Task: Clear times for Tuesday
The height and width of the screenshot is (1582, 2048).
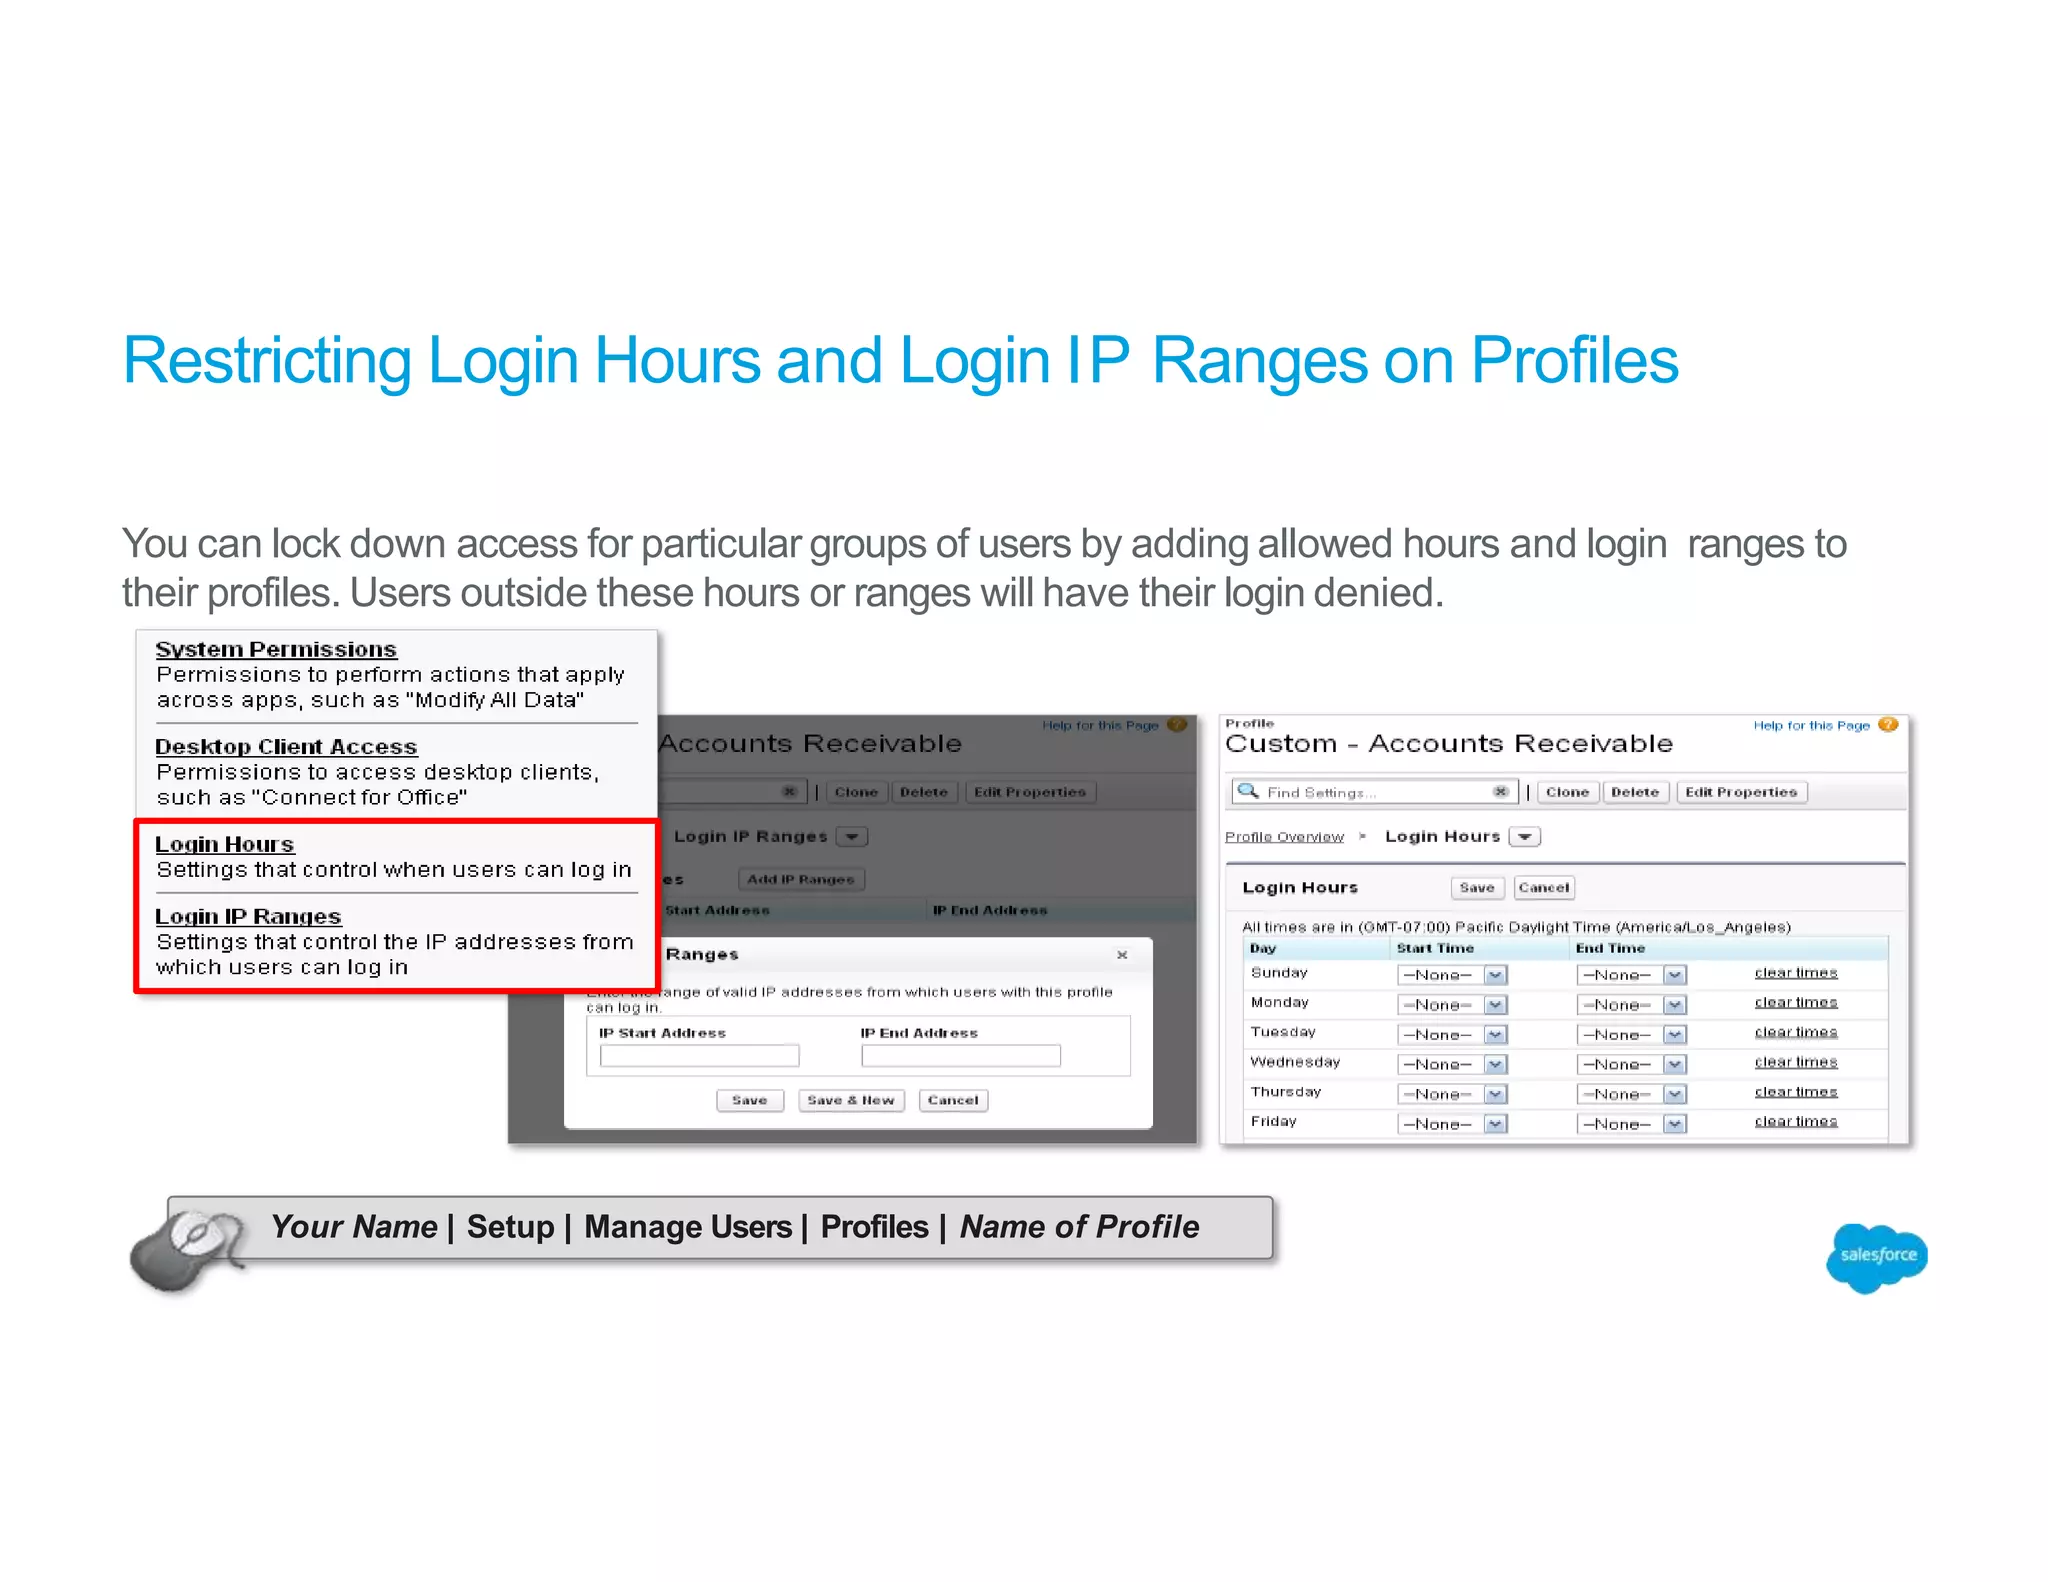Action: [1796, 1033]
